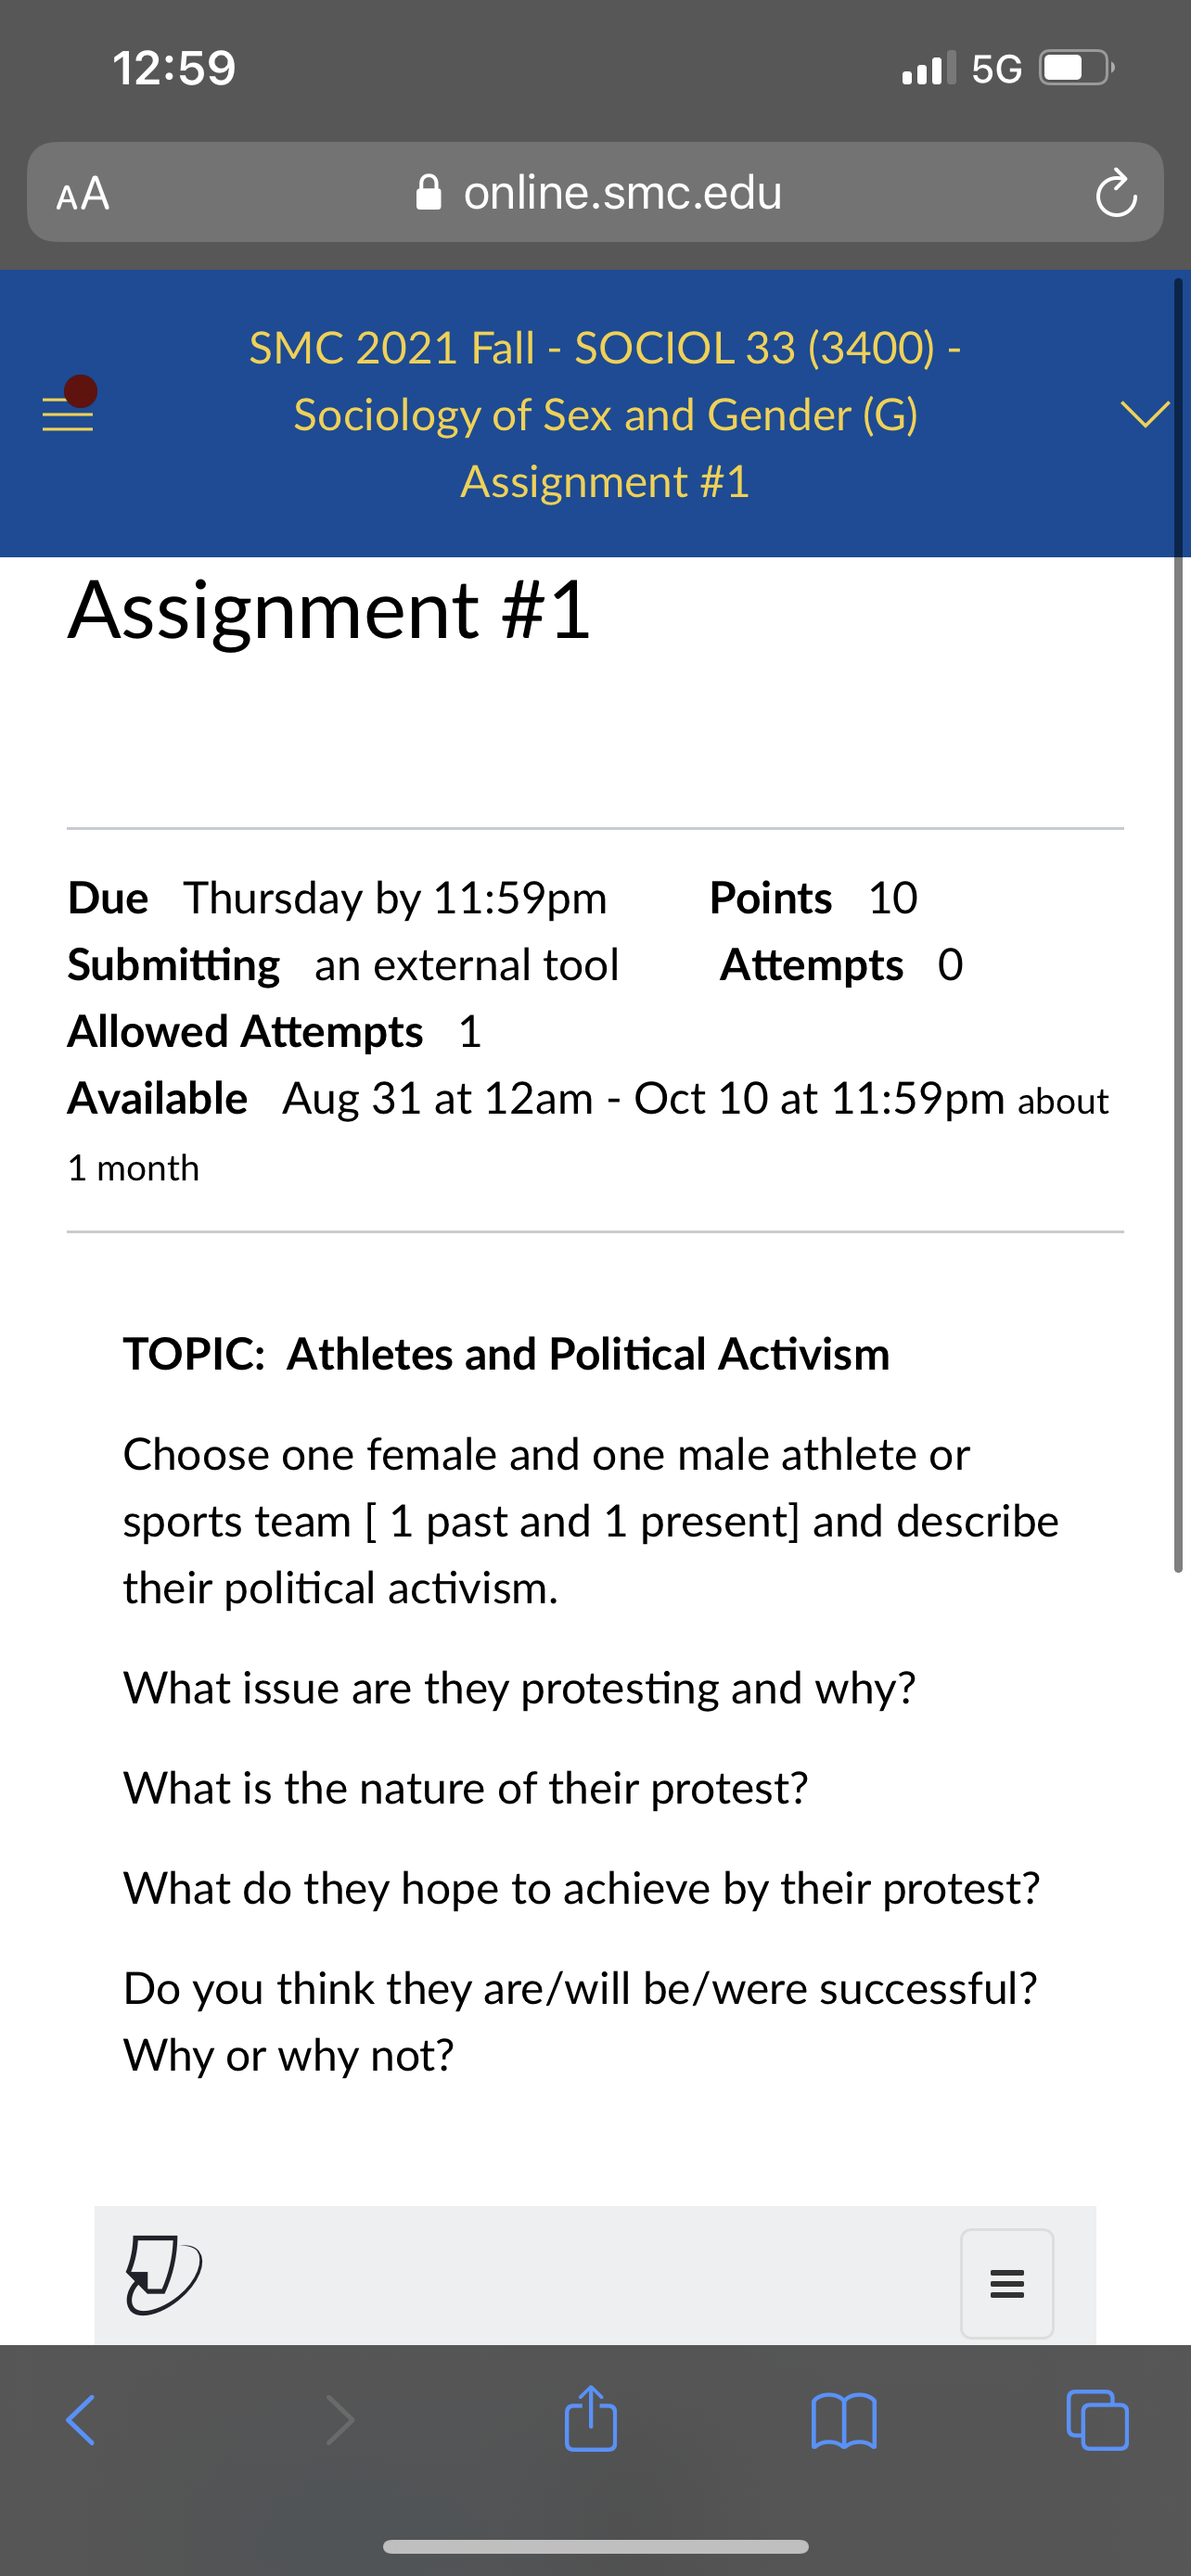This screenshot has width=1191, height=2576.
Task: Tap the lock icon beside online.smc.edu
Action: tap(429, 192)
